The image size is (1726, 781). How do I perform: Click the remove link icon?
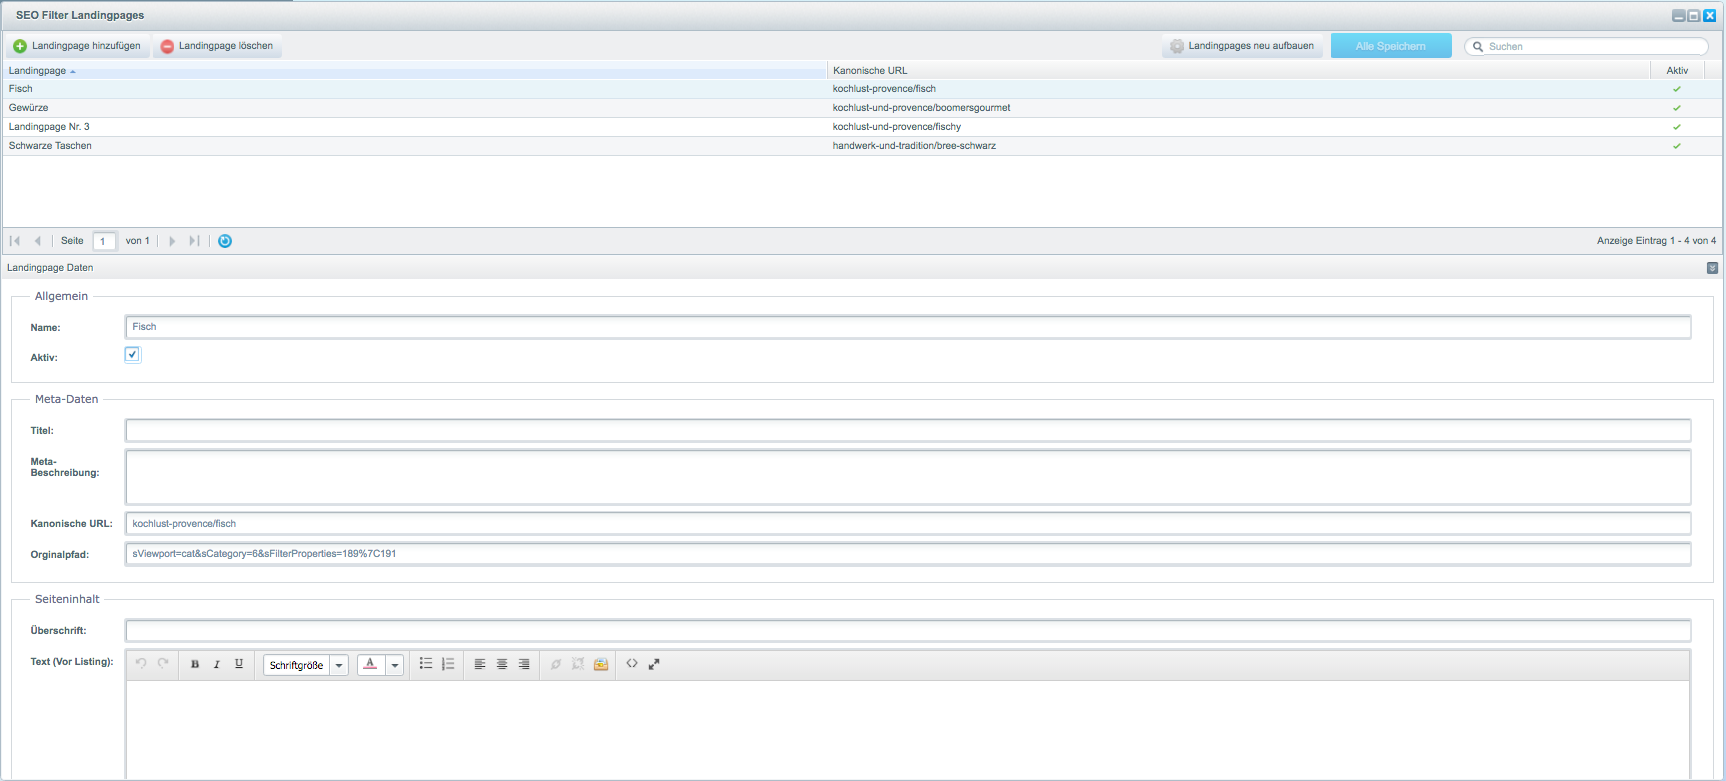pyautogui.click(x=578, y=664)
